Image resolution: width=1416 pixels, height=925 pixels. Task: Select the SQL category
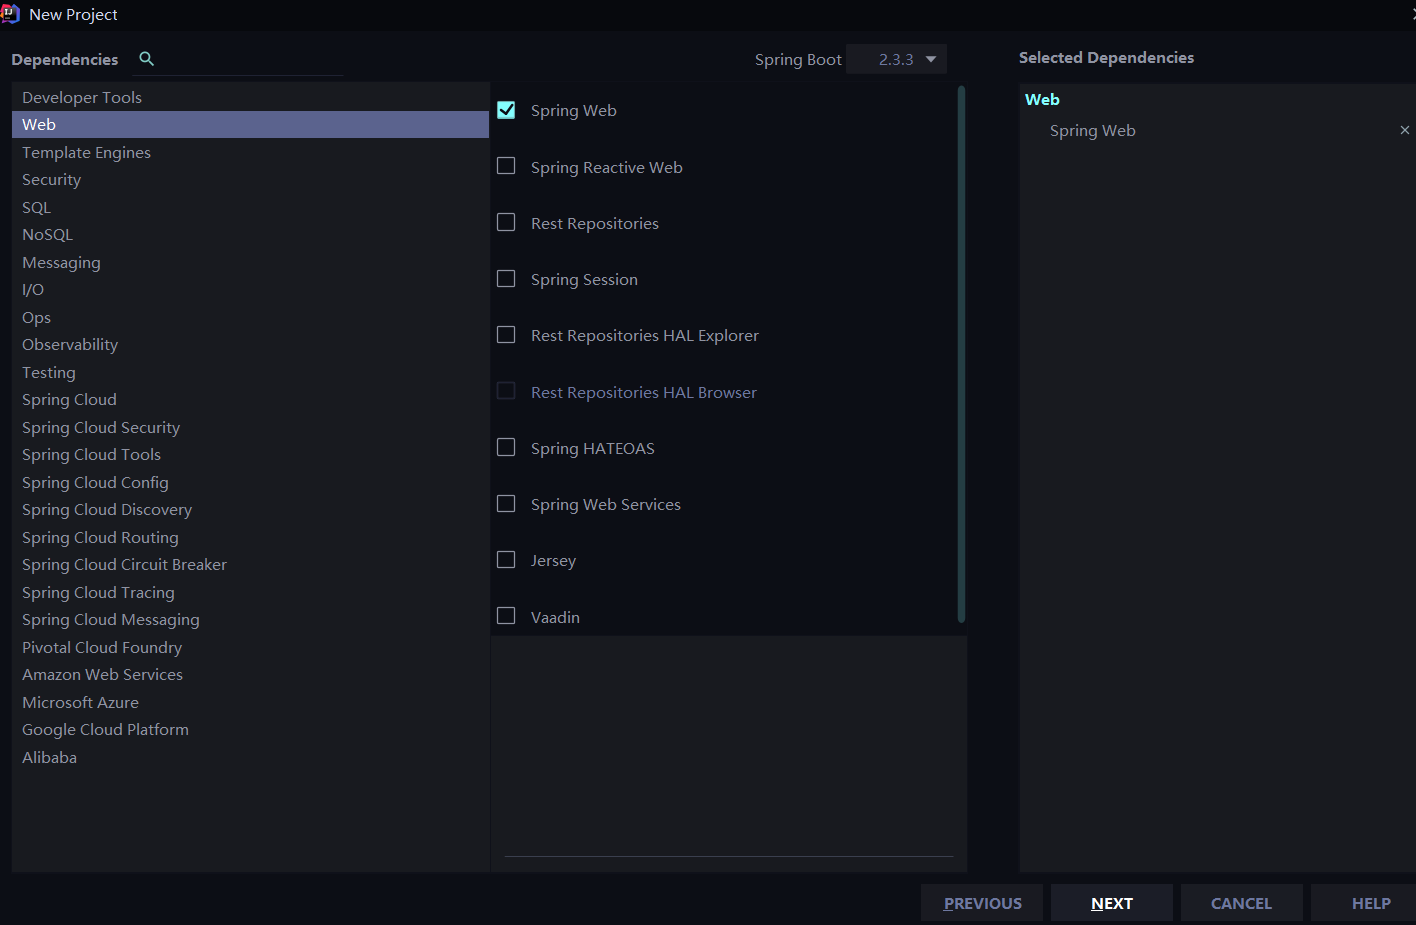point(250,207)
